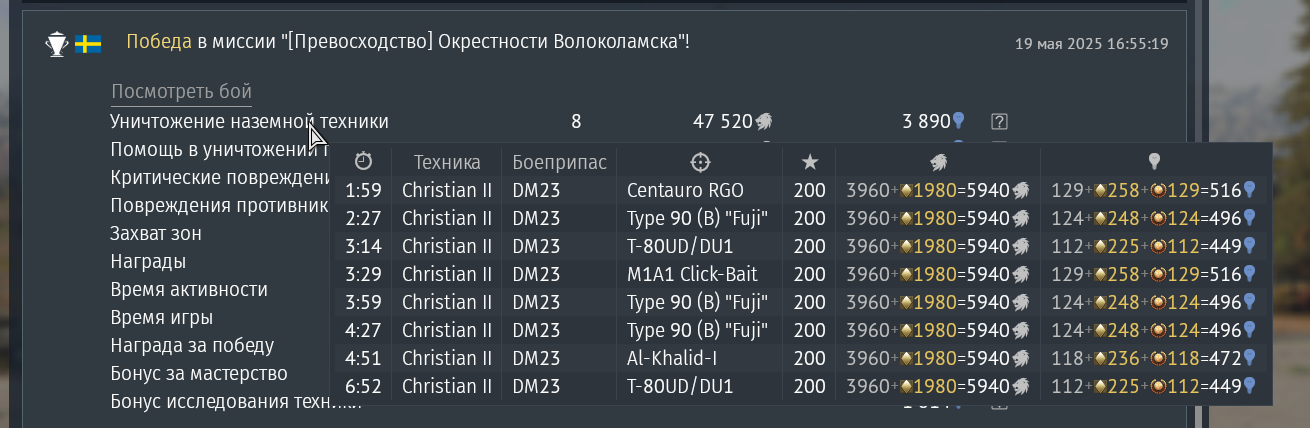The height and width of the screenshot is (428, 1310).
Task: Click the victory trophy icon
Action: 56,44
